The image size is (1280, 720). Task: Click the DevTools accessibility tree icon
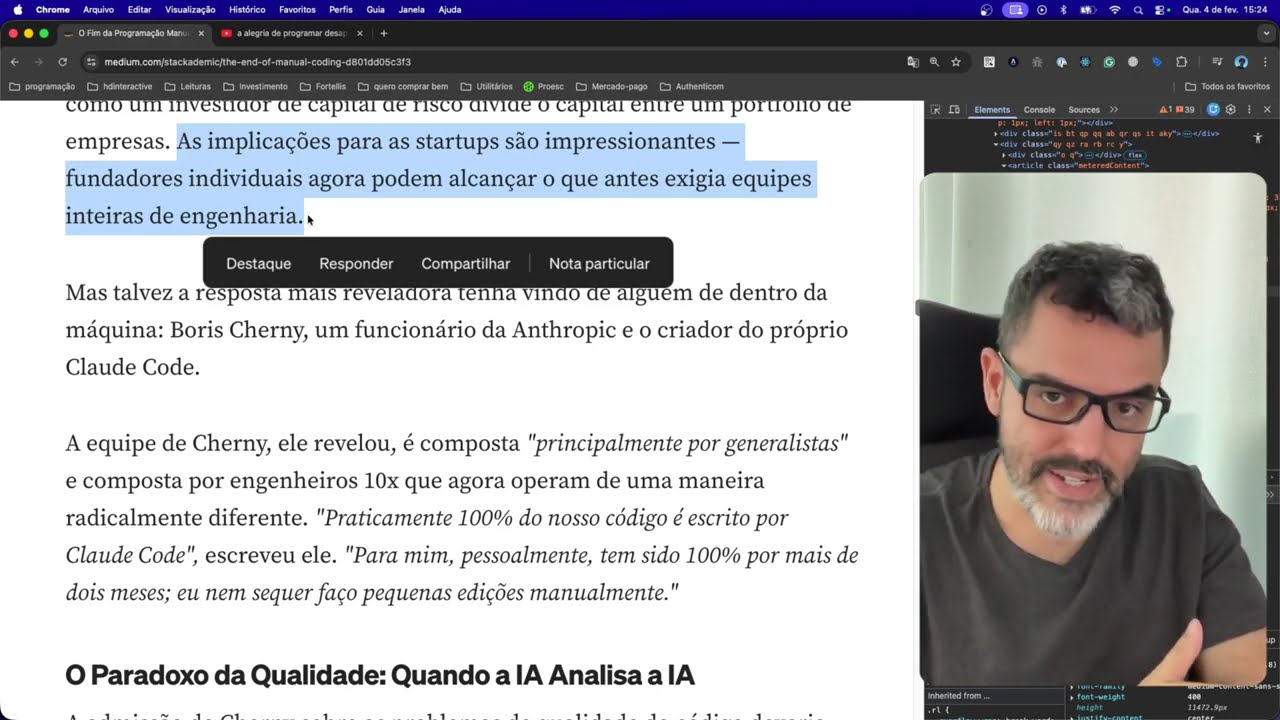tap(1258, 138)
